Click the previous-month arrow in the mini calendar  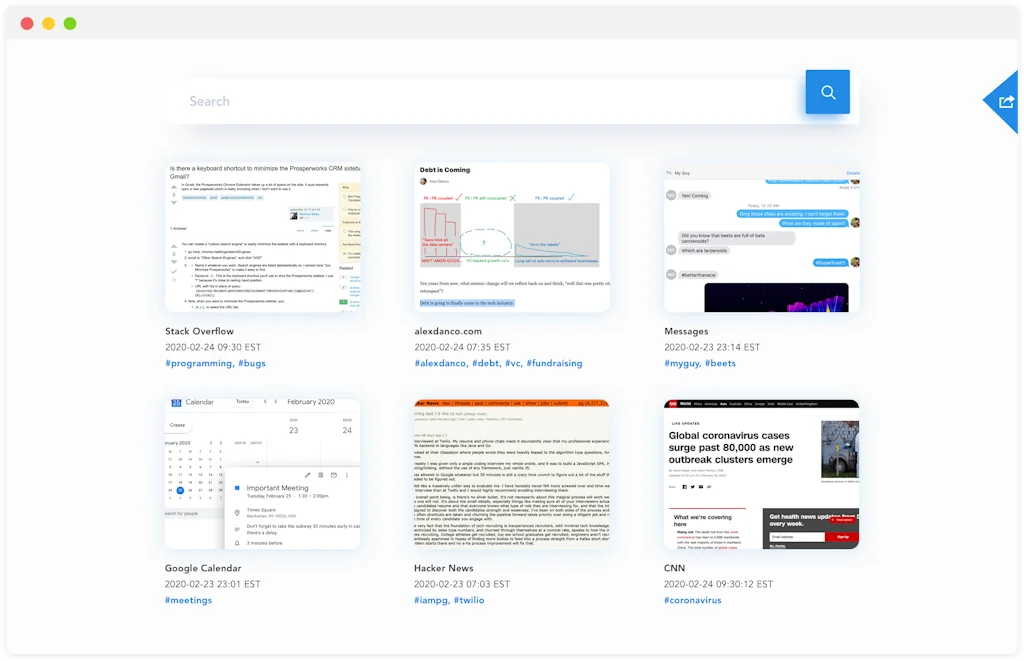(x=211, y=443)
